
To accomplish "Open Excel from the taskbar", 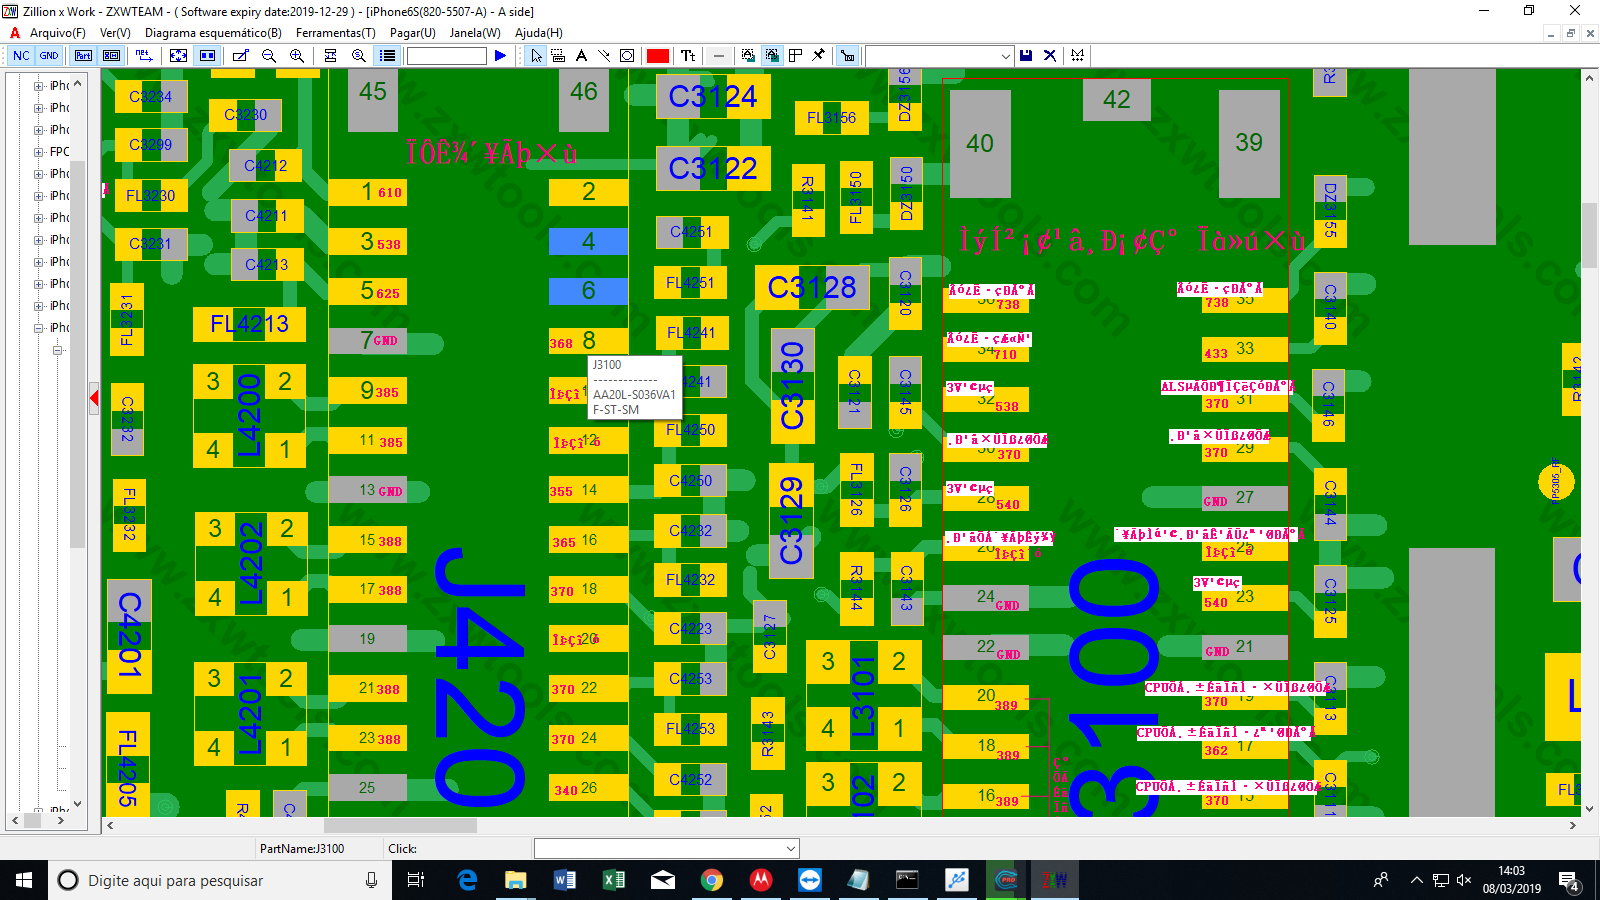I will [x=613, y=880].
